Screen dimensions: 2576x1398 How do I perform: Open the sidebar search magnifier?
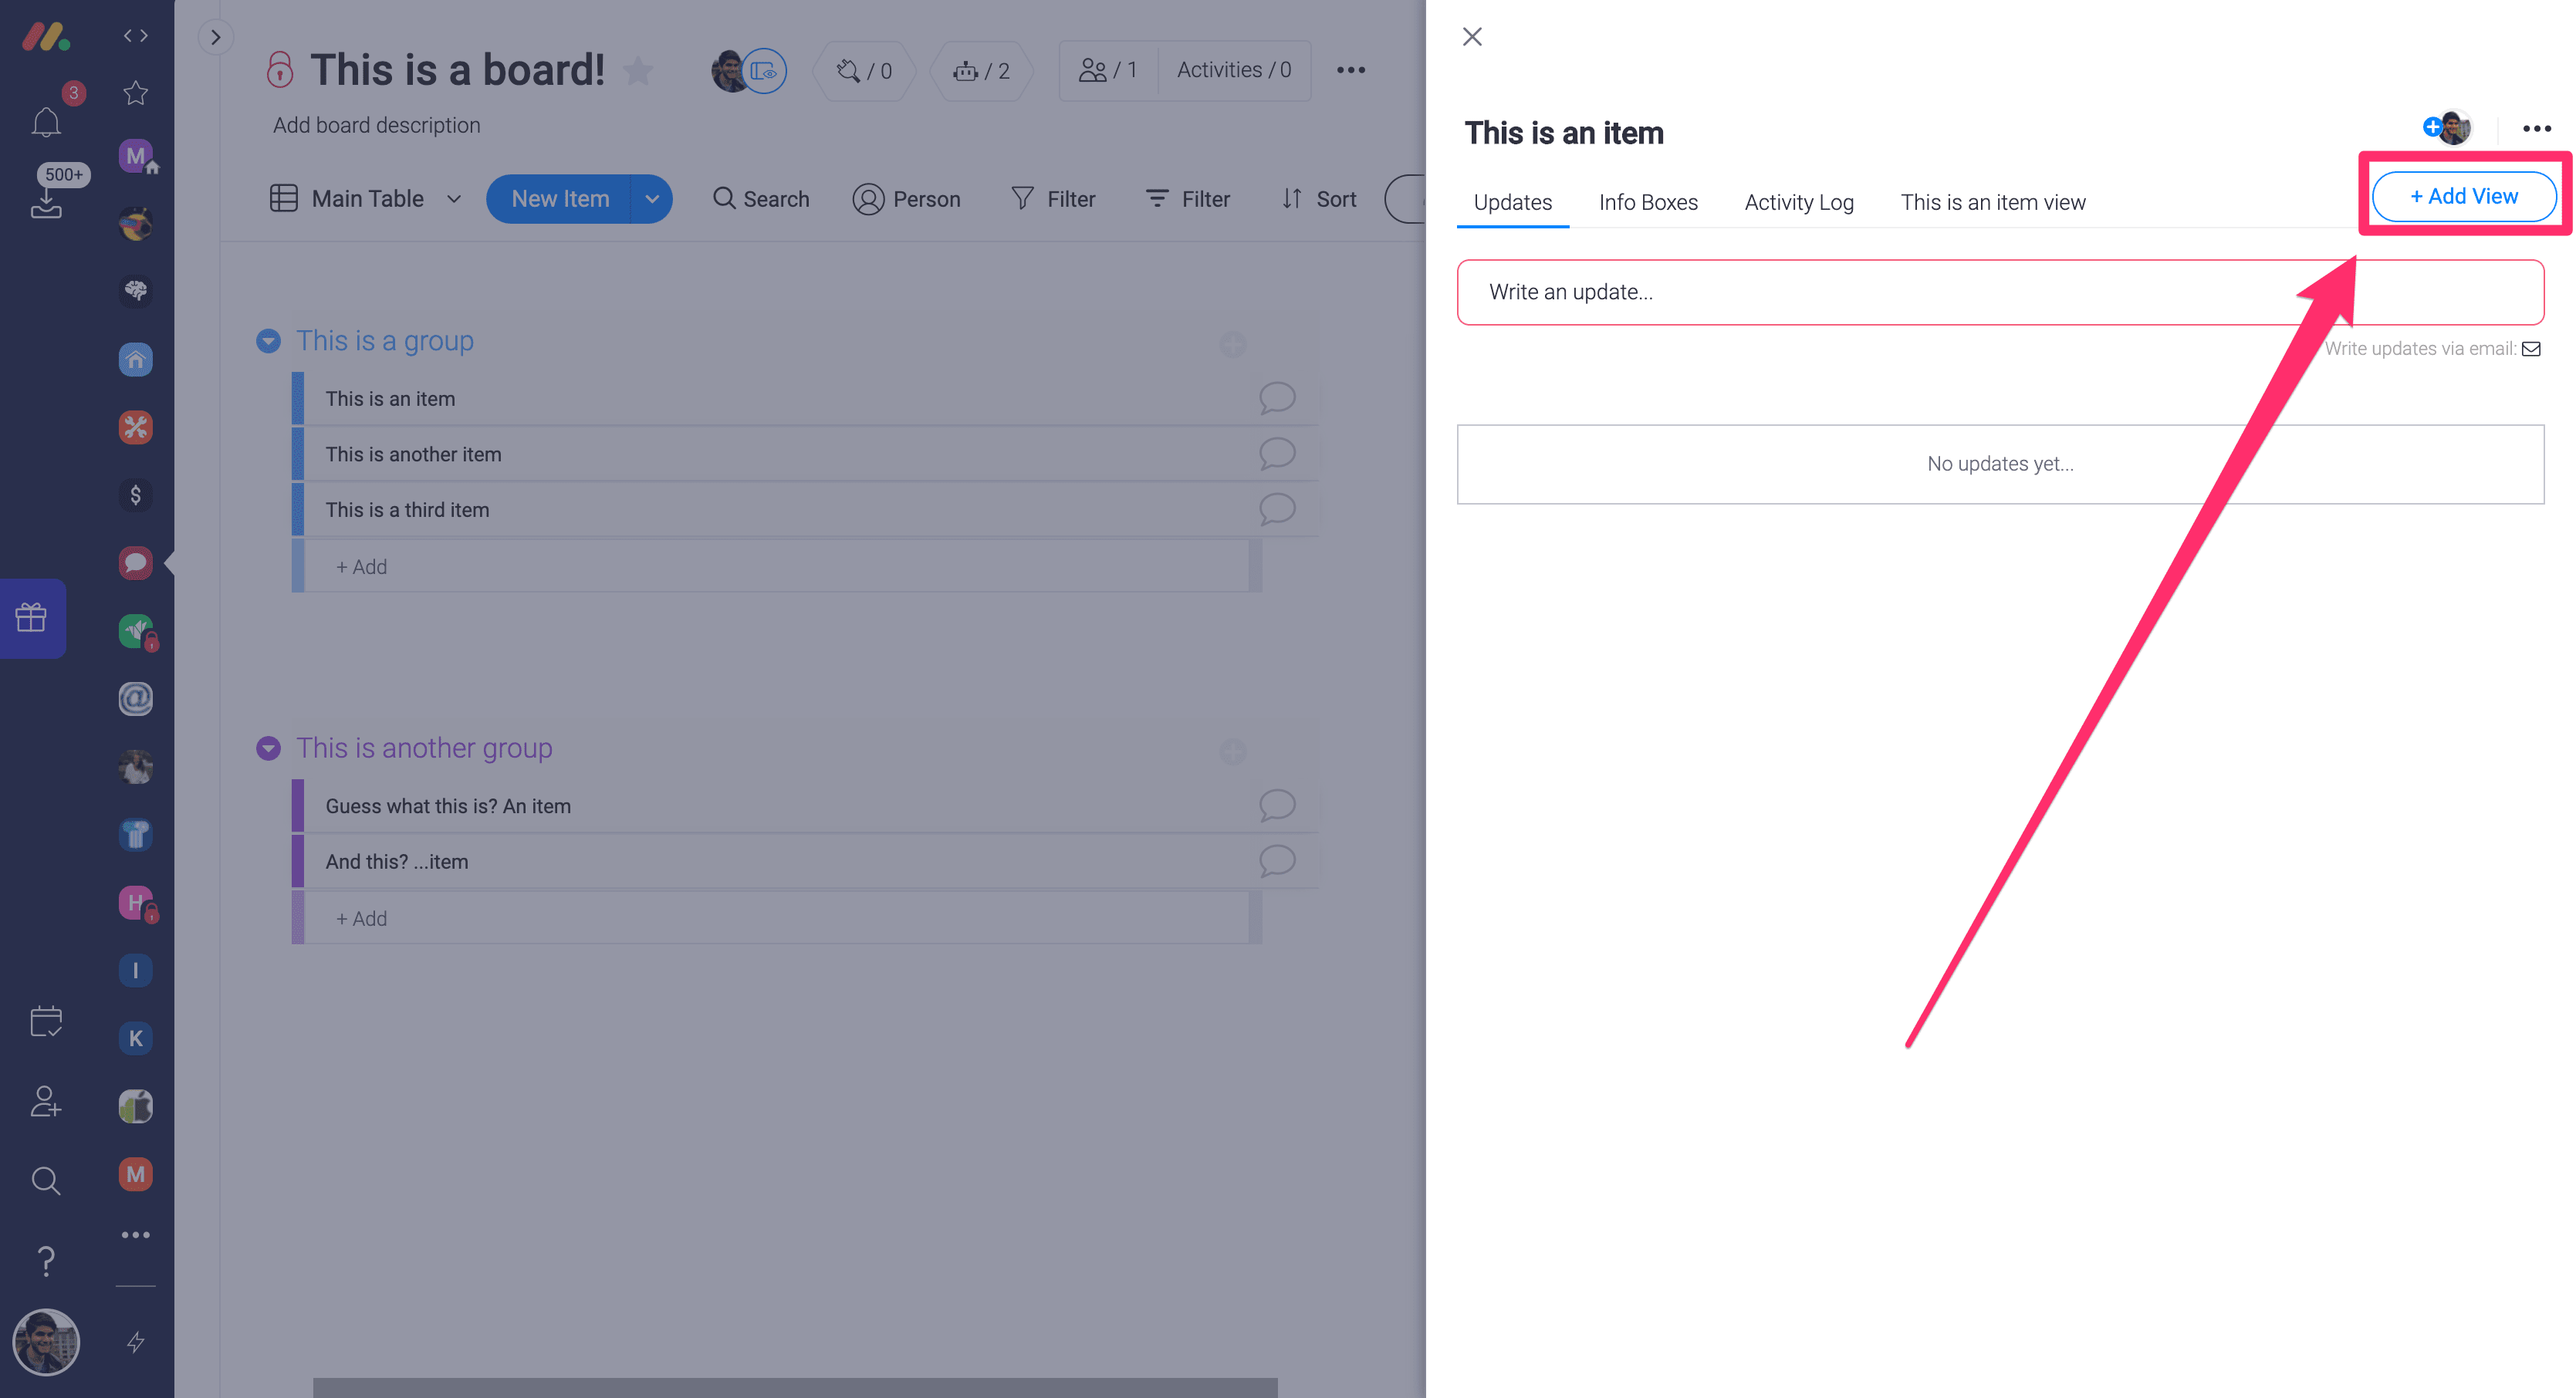46,1181
